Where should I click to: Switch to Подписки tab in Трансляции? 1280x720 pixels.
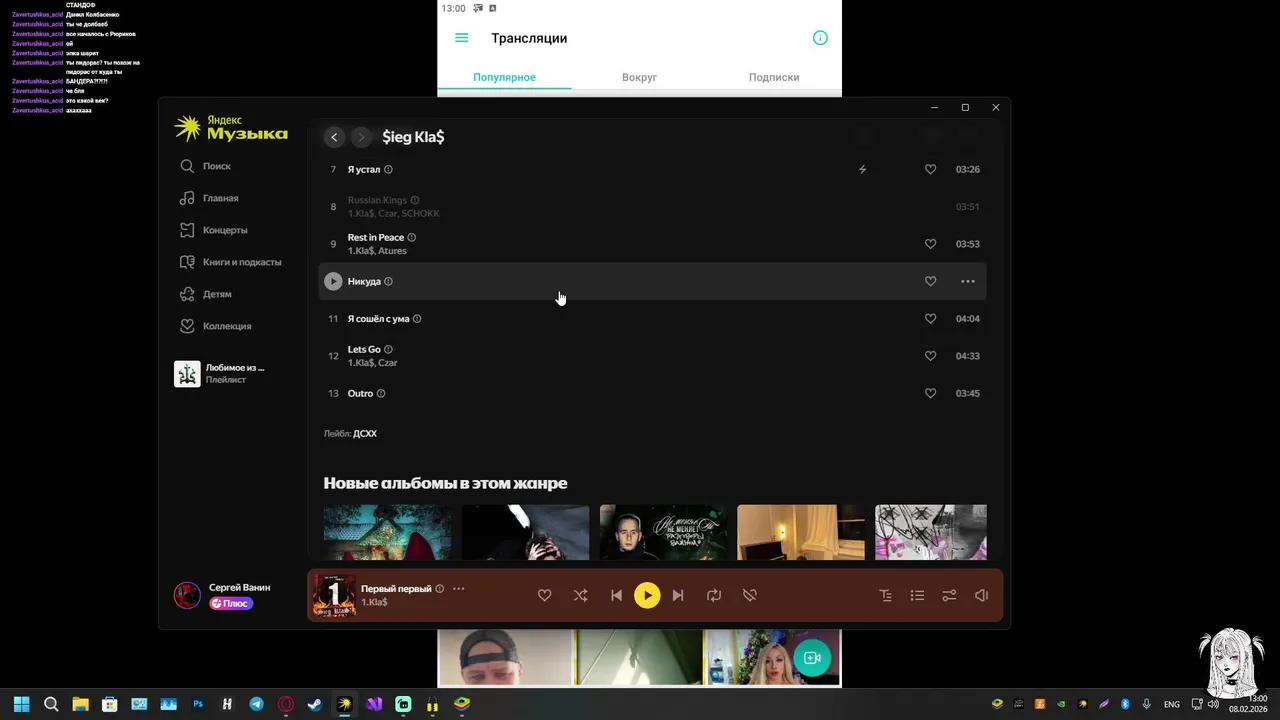tap(774, 77)
